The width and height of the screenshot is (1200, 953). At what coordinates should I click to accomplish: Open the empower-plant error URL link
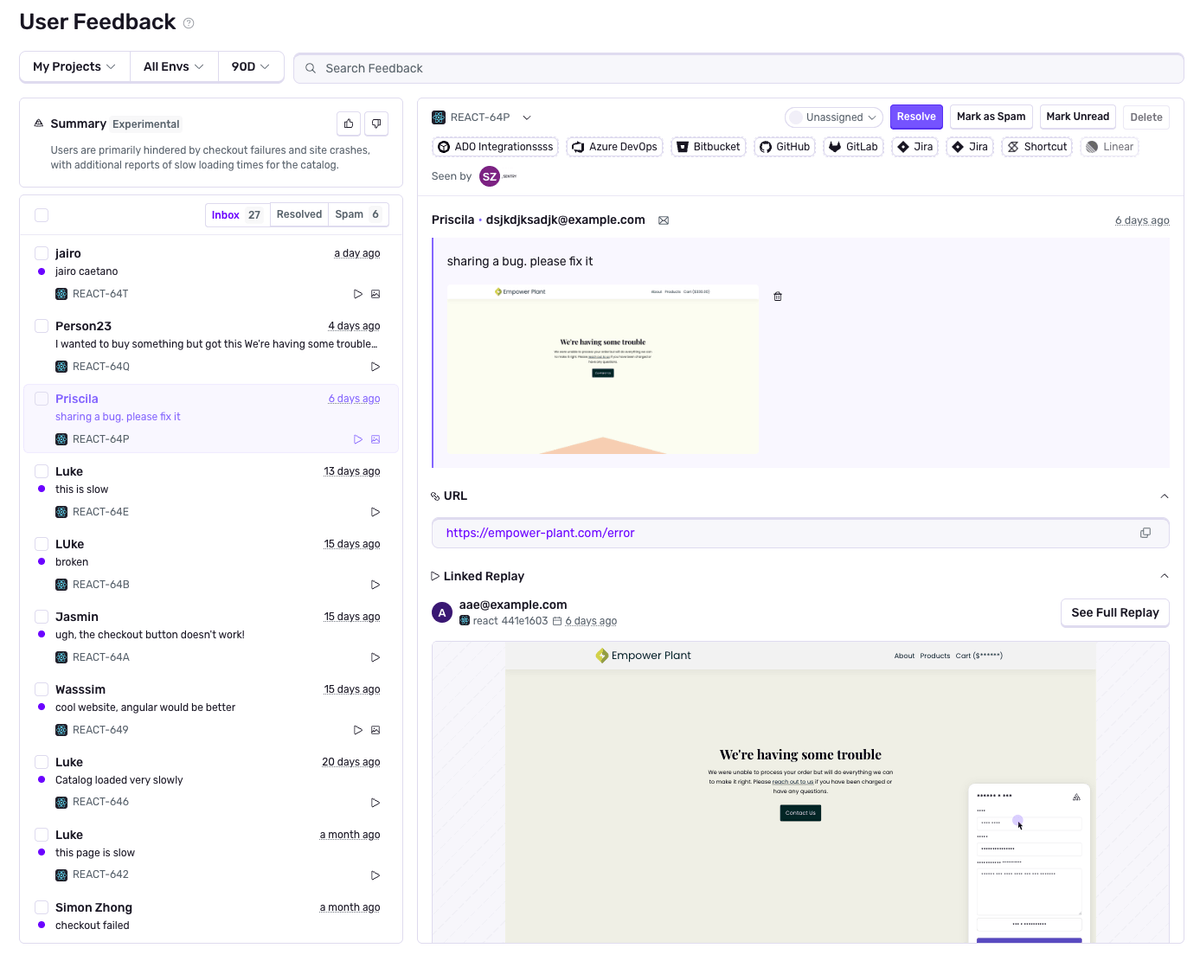539,532
